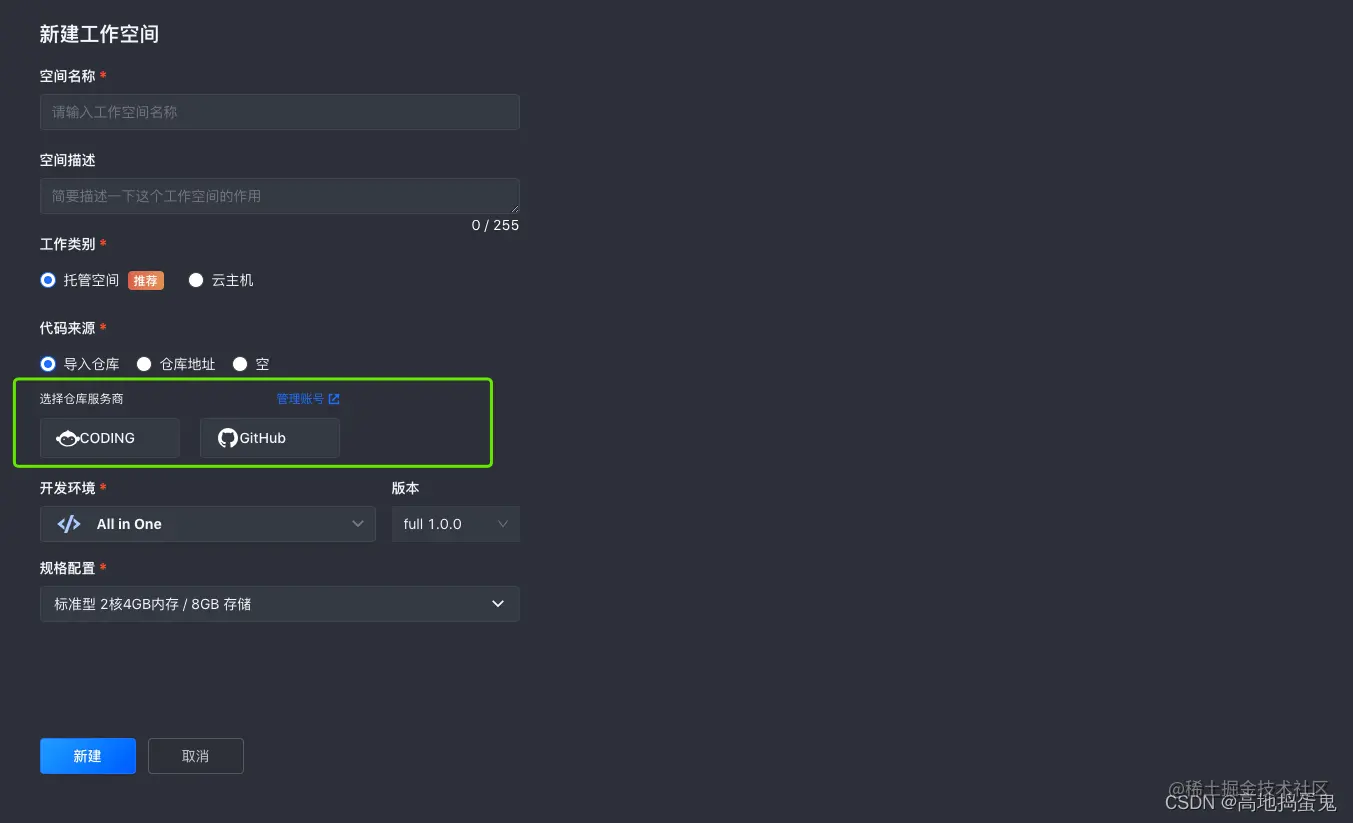
Task: Choose CODING as repository provider
Action: tap(110, 438)
